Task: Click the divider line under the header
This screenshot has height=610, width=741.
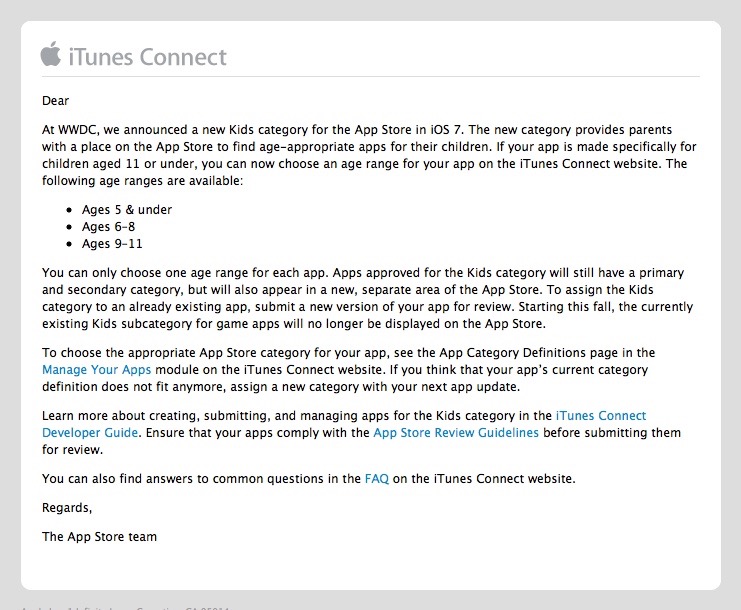Action: pyautogui.click(x=370, y=76)
